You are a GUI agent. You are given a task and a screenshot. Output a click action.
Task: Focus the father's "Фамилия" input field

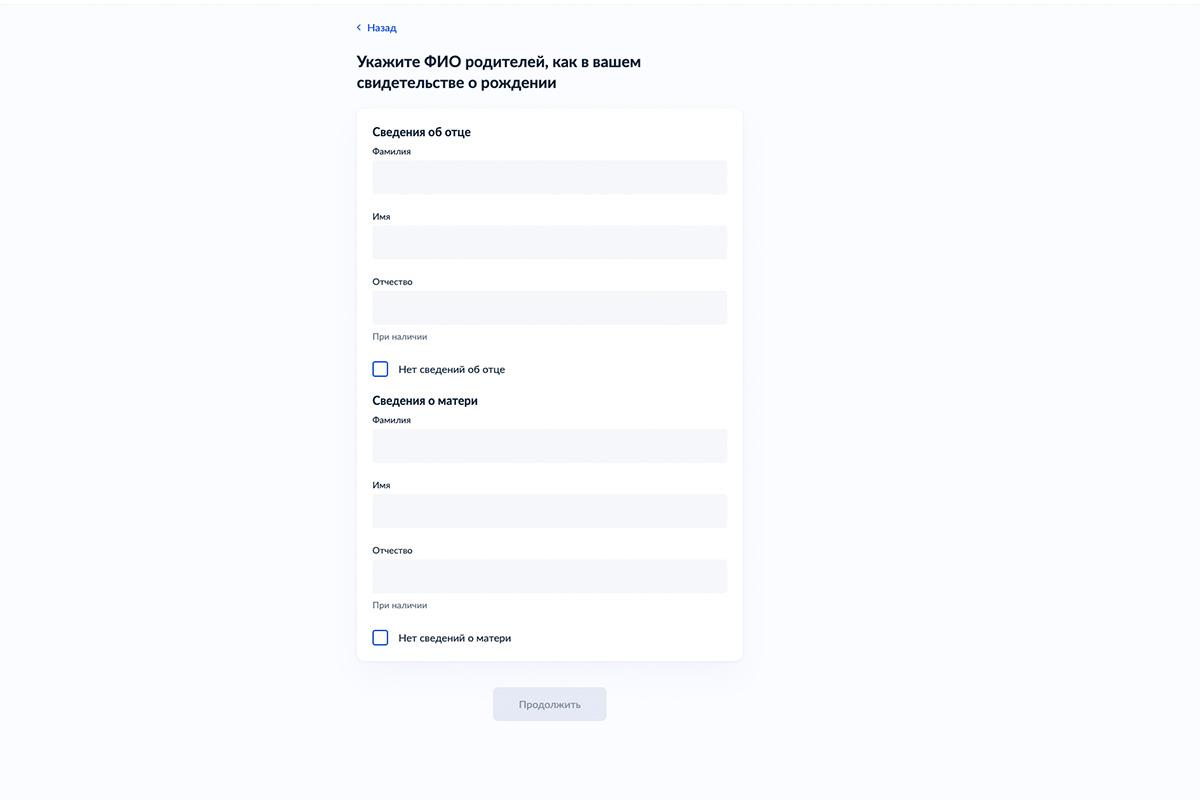(549, 177)
